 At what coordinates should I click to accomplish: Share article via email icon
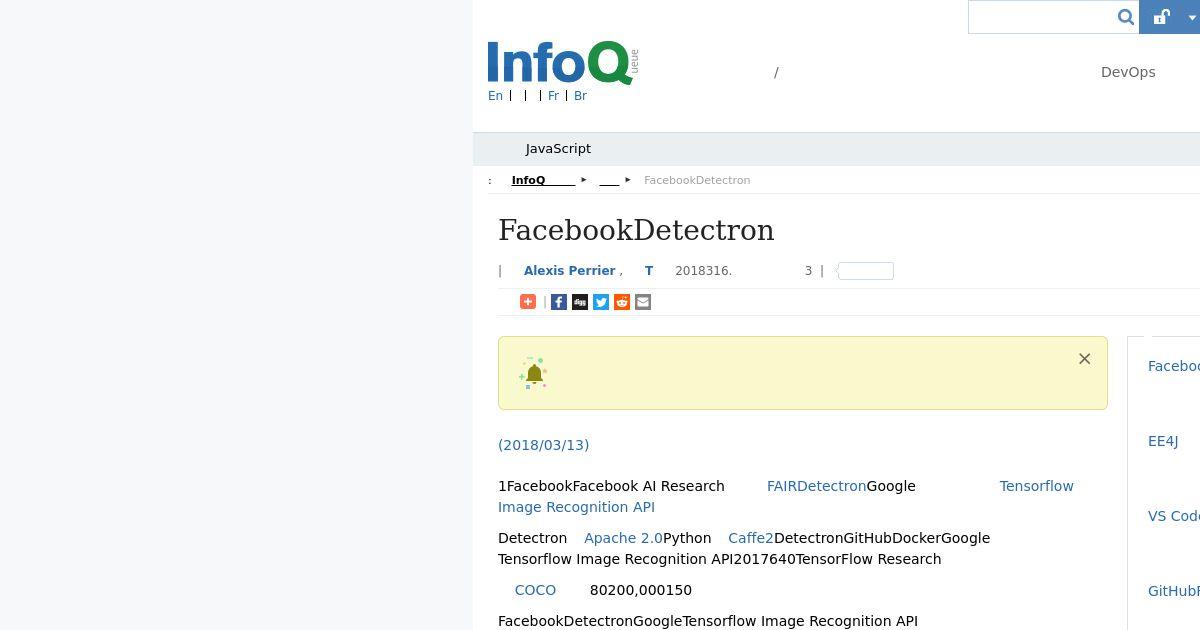643,302
